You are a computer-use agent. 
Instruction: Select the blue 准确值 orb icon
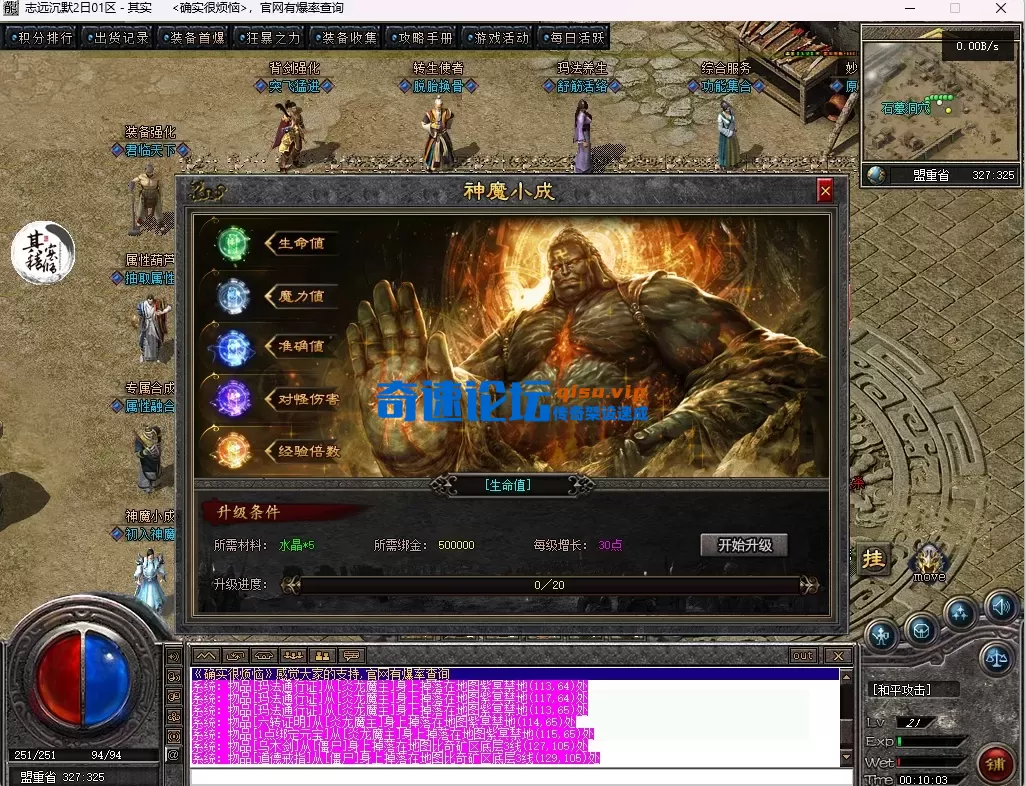click(x=233, y=348)
